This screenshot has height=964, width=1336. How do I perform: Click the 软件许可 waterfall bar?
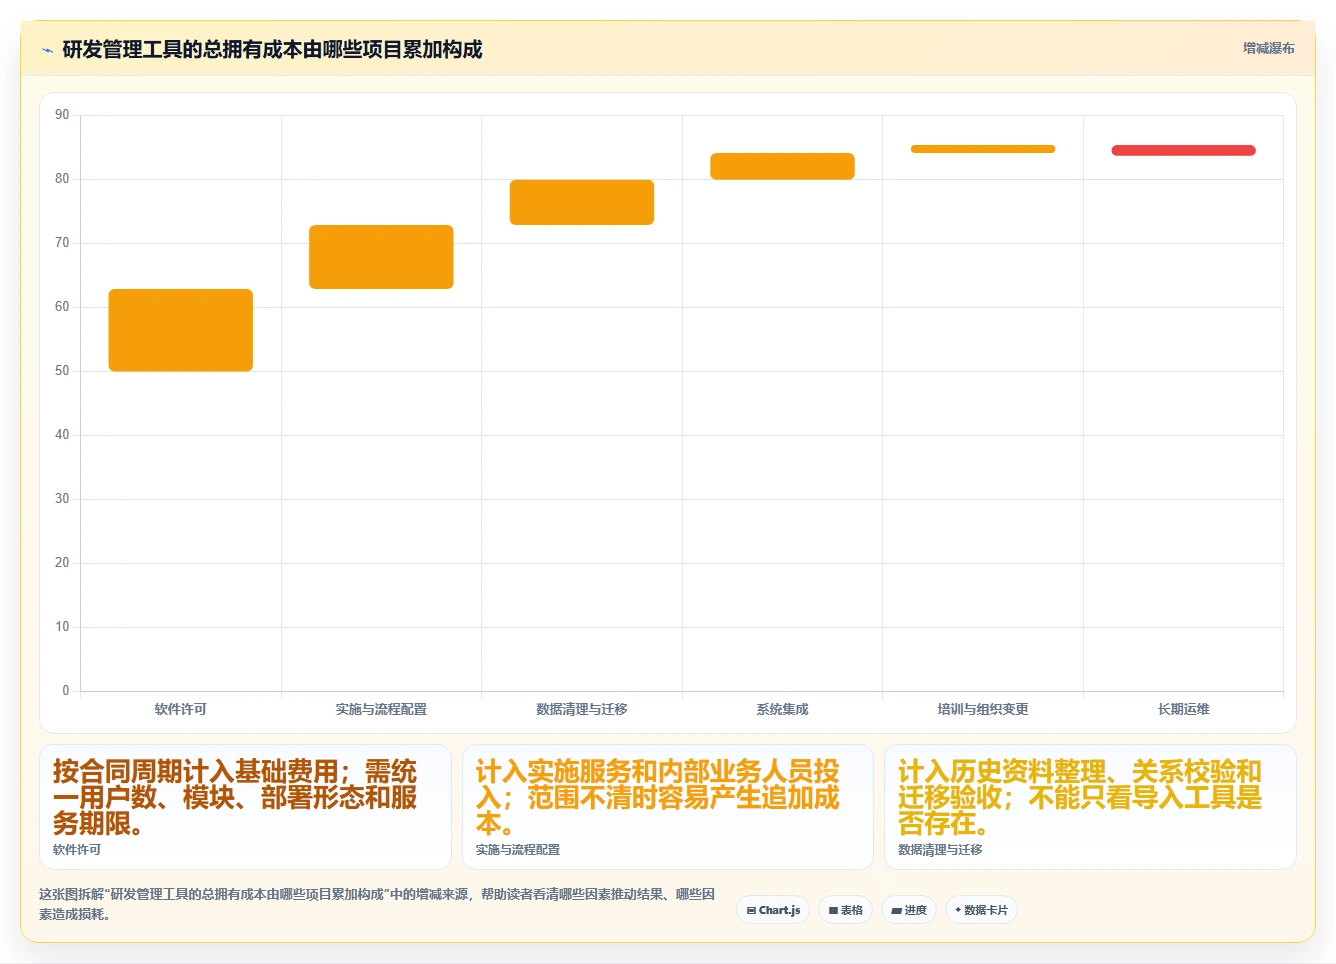(181, 330)
